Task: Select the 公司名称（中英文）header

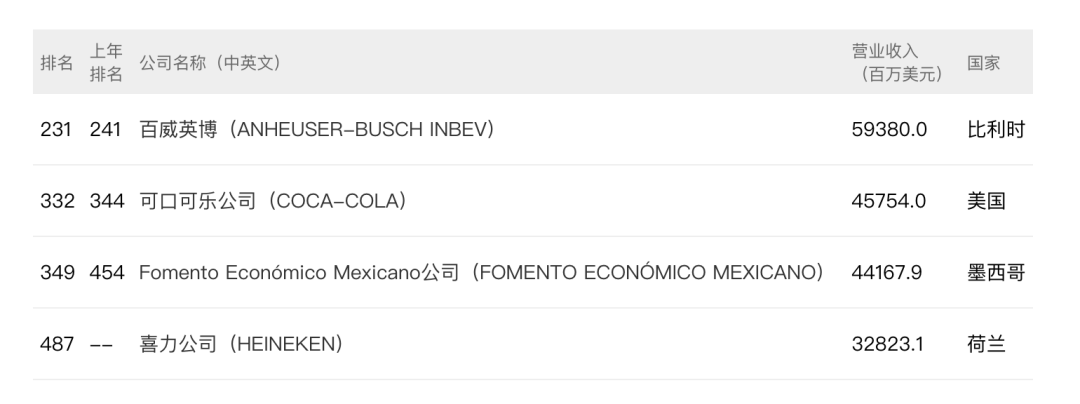Action: click(210, 63)
